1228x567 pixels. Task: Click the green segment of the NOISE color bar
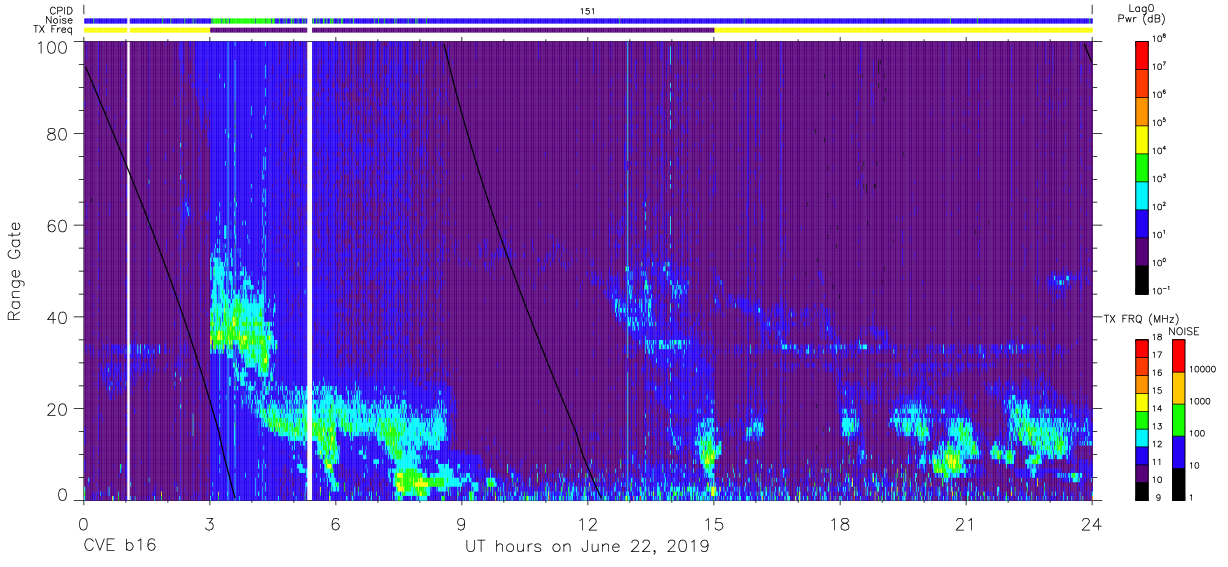1177,419
